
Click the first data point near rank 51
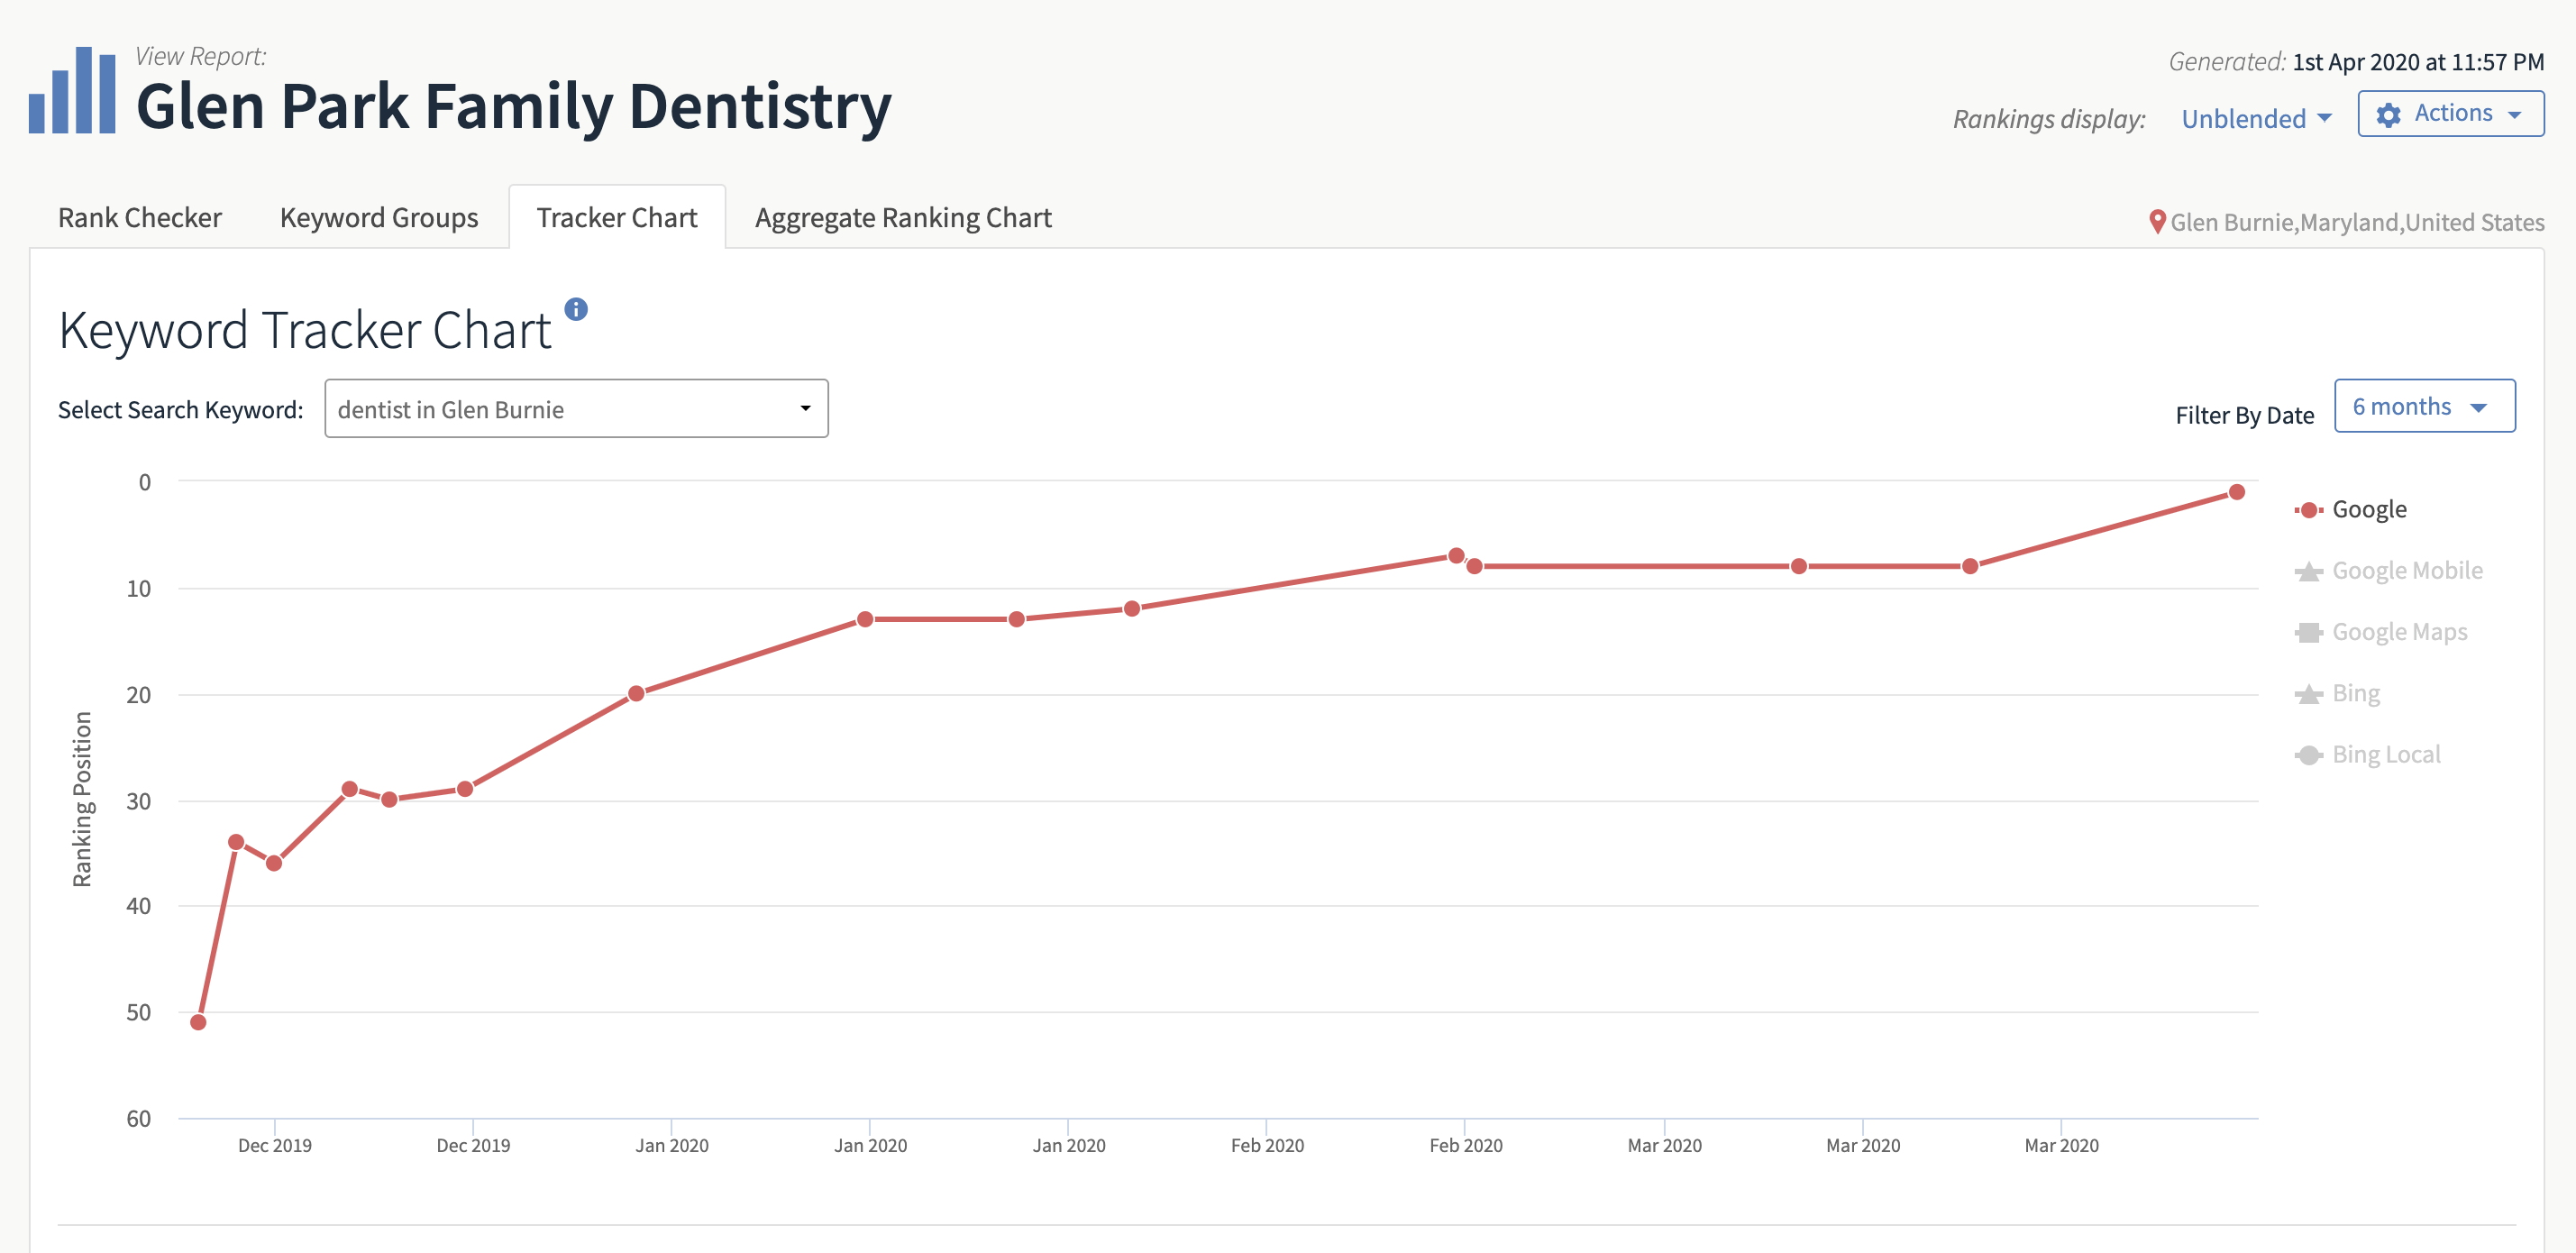[198, 1022]
